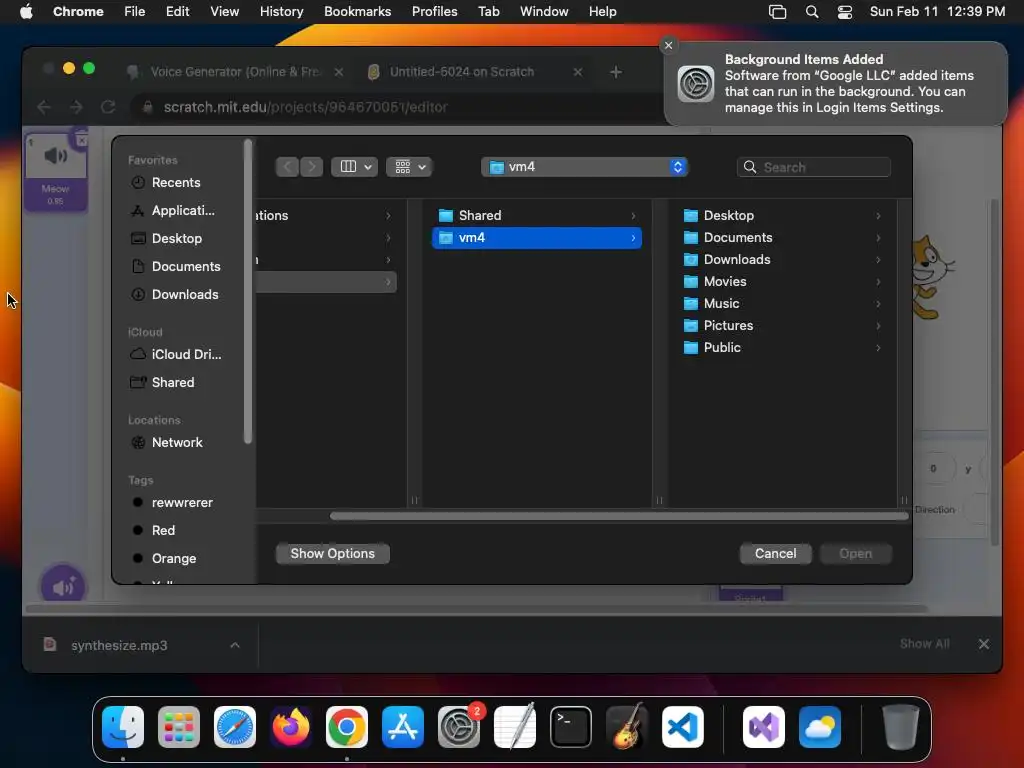The width and height of the screenshot is (1024, 768).
Task: Launch GarageBand from the dock
Action: [627, 727]
